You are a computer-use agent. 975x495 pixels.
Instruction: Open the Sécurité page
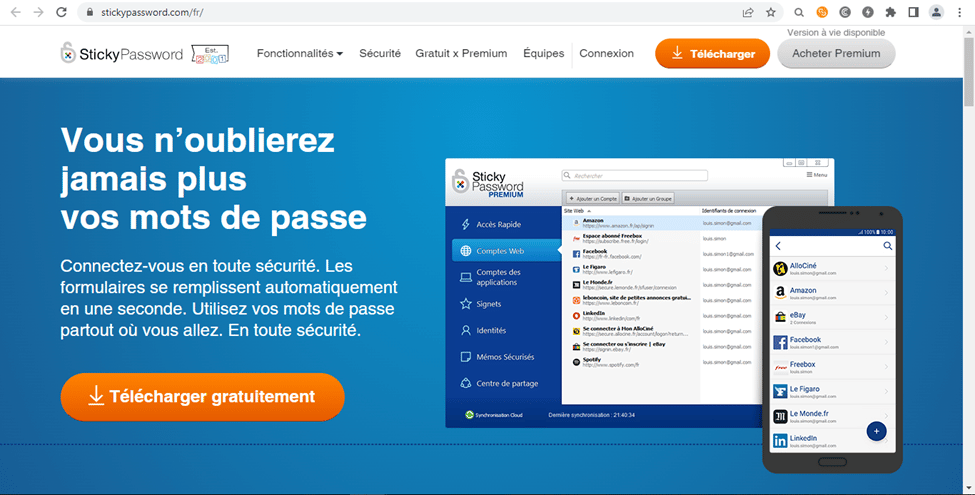click(x=380, y=53)
